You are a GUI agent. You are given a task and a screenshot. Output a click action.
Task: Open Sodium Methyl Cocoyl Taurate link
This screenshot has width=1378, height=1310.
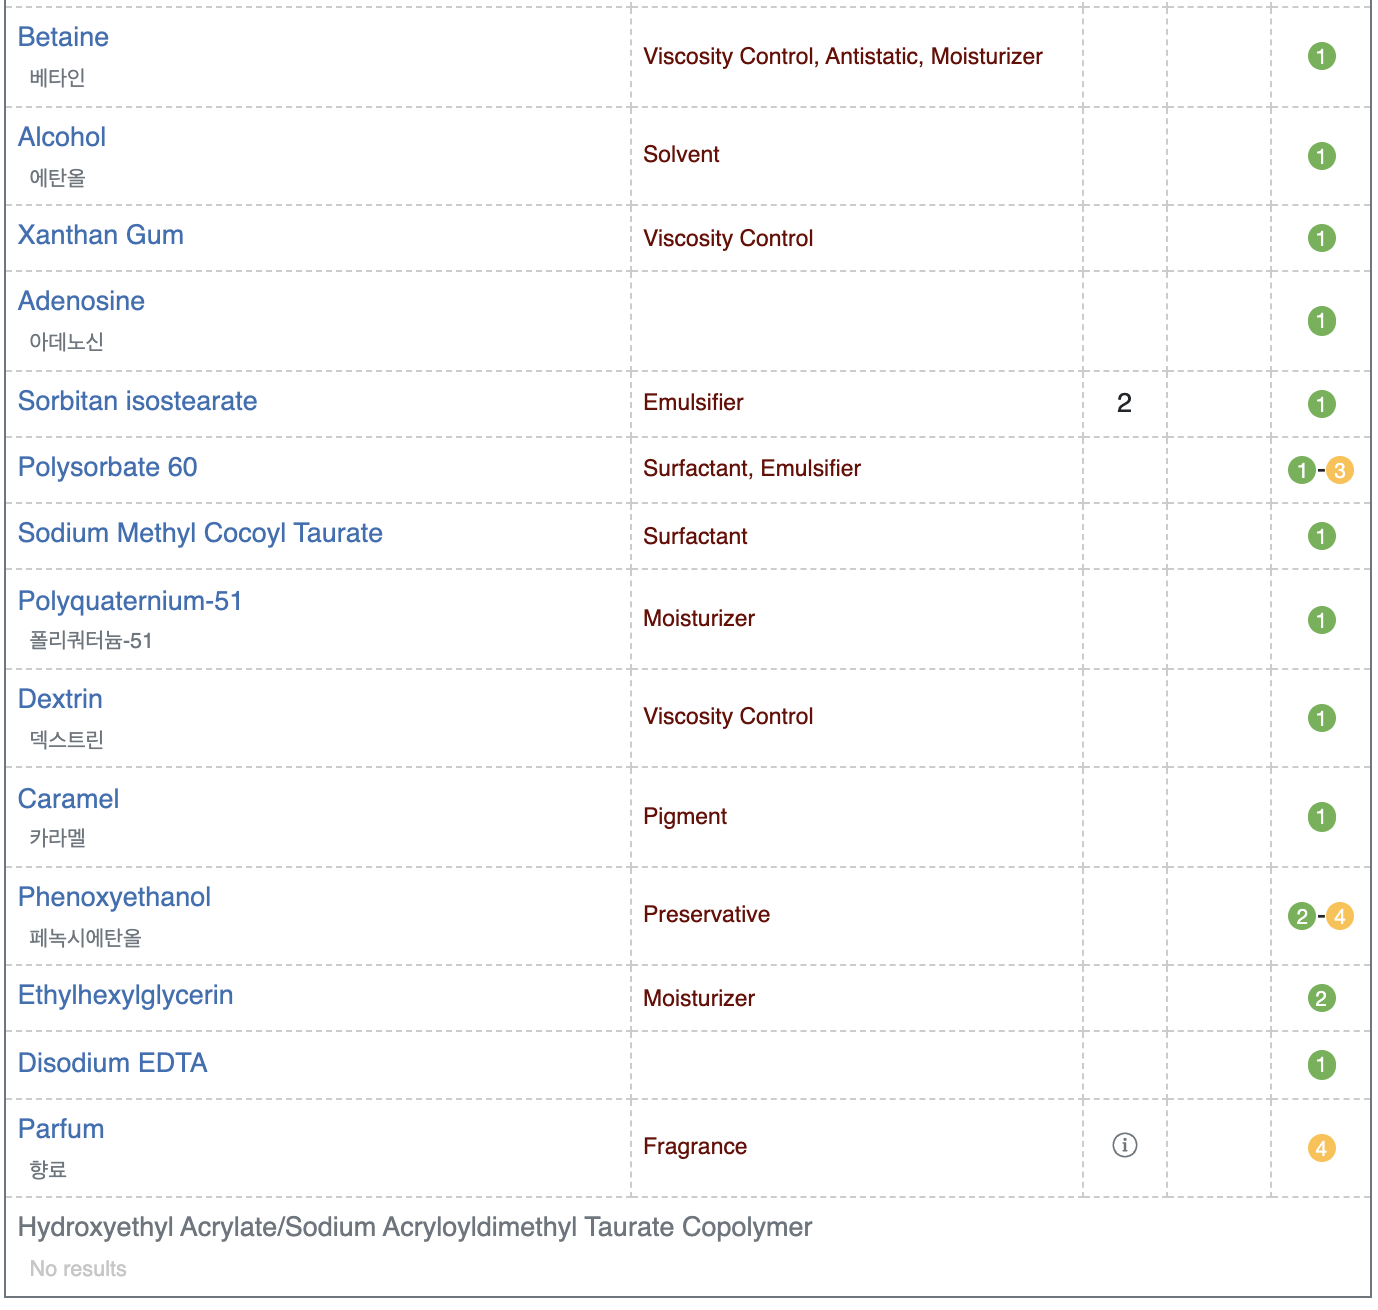pos(200,533)
